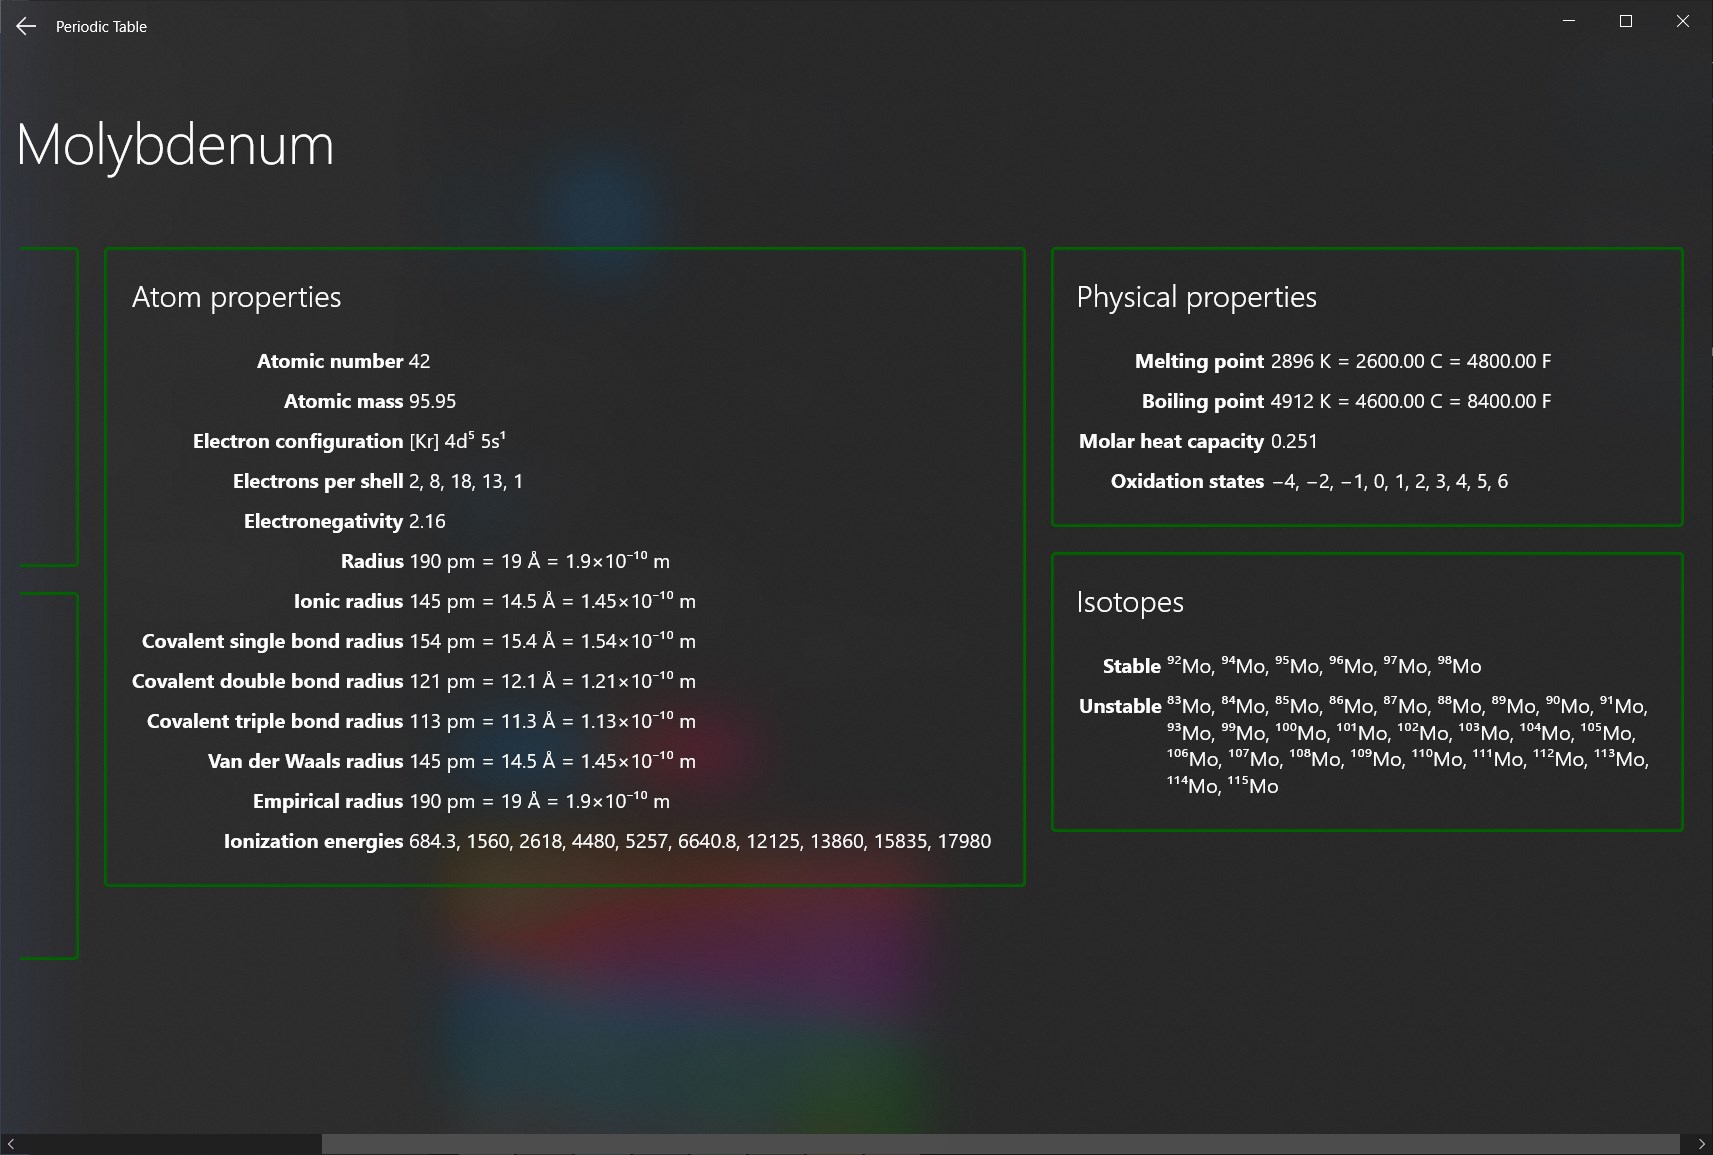Click the plain 'Radius' label

click(x=372, y=561)
